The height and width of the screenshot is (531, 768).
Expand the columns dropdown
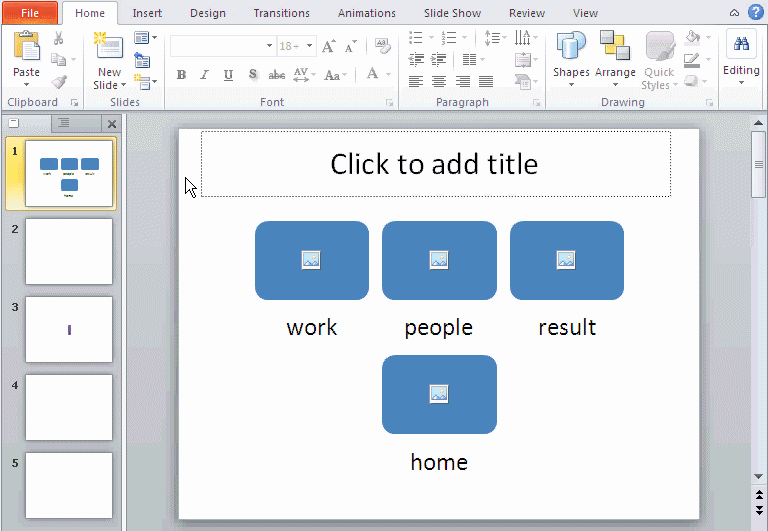point(483,60)
